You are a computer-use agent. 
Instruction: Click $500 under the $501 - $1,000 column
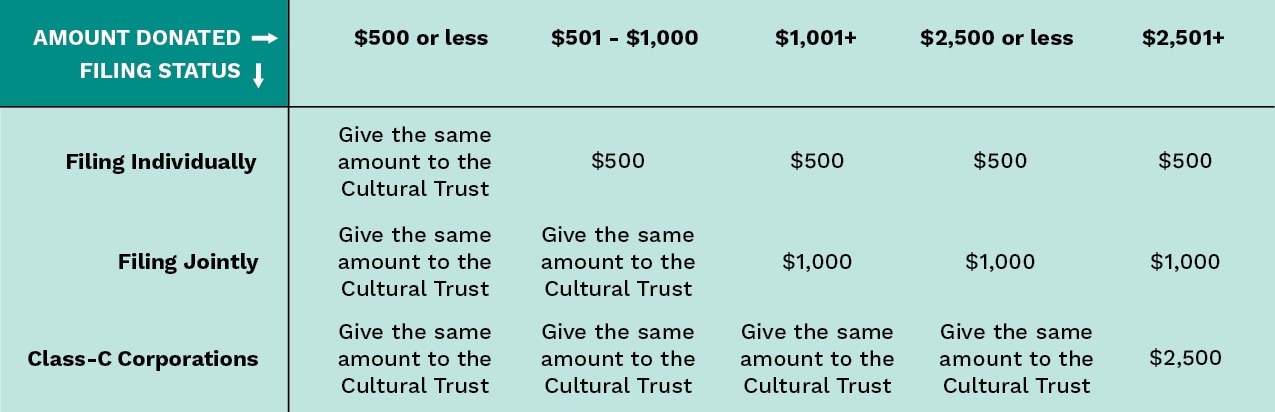618,161
